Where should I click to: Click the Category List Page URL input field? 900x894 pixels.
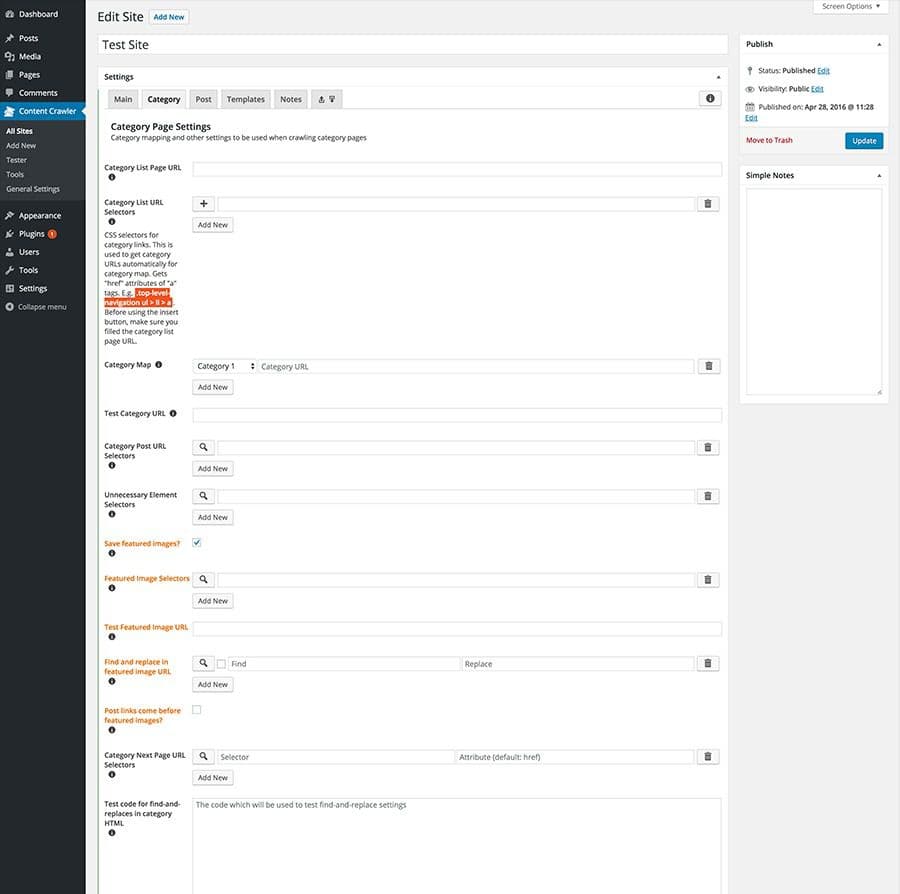pos(457,169)
